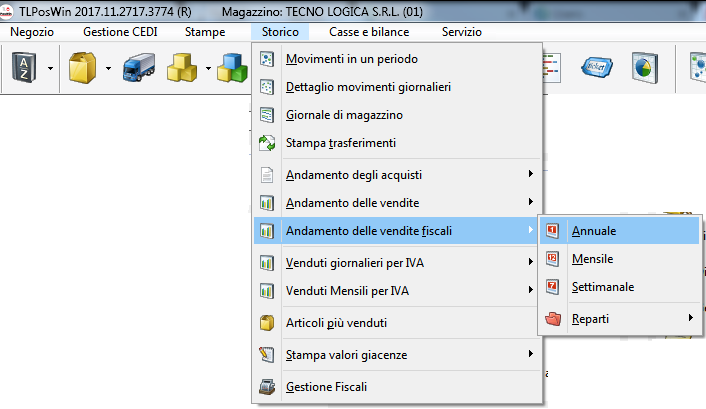Click the delivery truck toolbar icon

point(138,69)
